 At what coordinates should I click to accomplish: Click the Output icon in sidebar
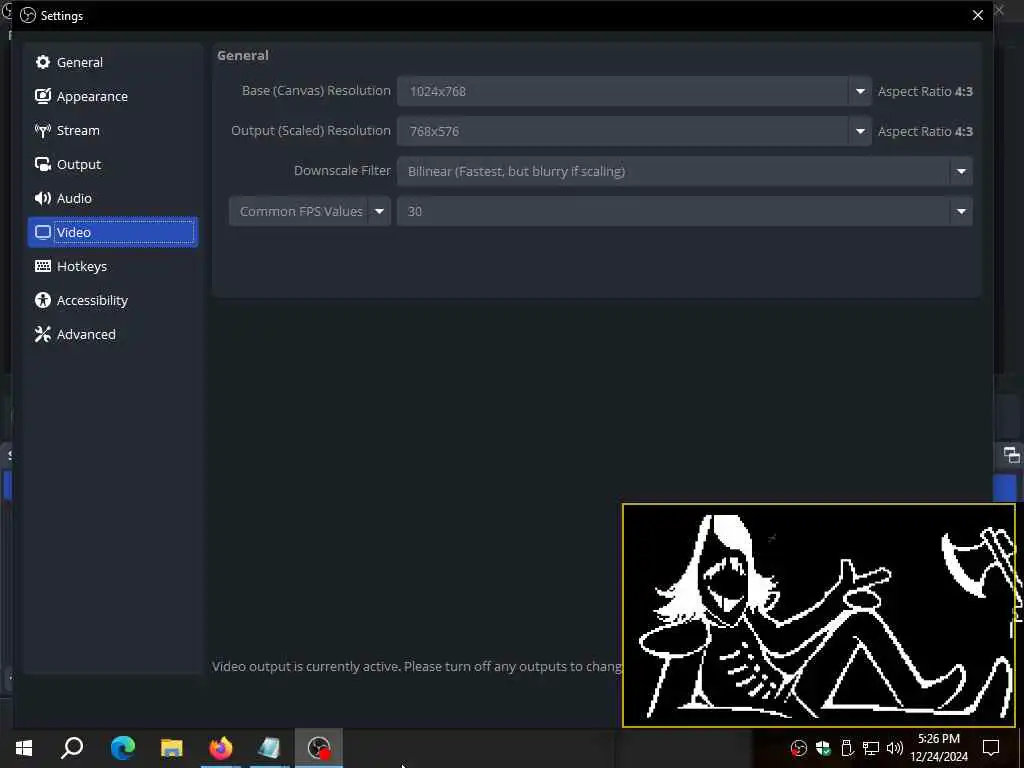[x=42, y=164]
